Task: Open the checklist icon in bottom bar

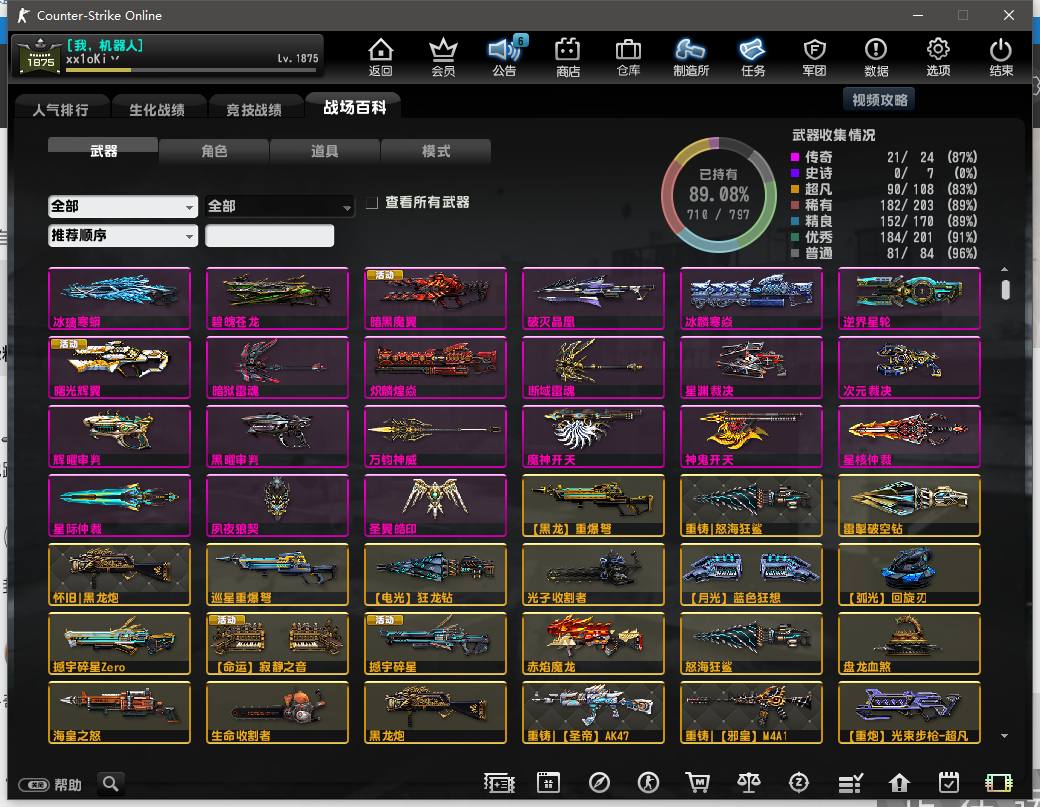Action: [x=850, y=783]
